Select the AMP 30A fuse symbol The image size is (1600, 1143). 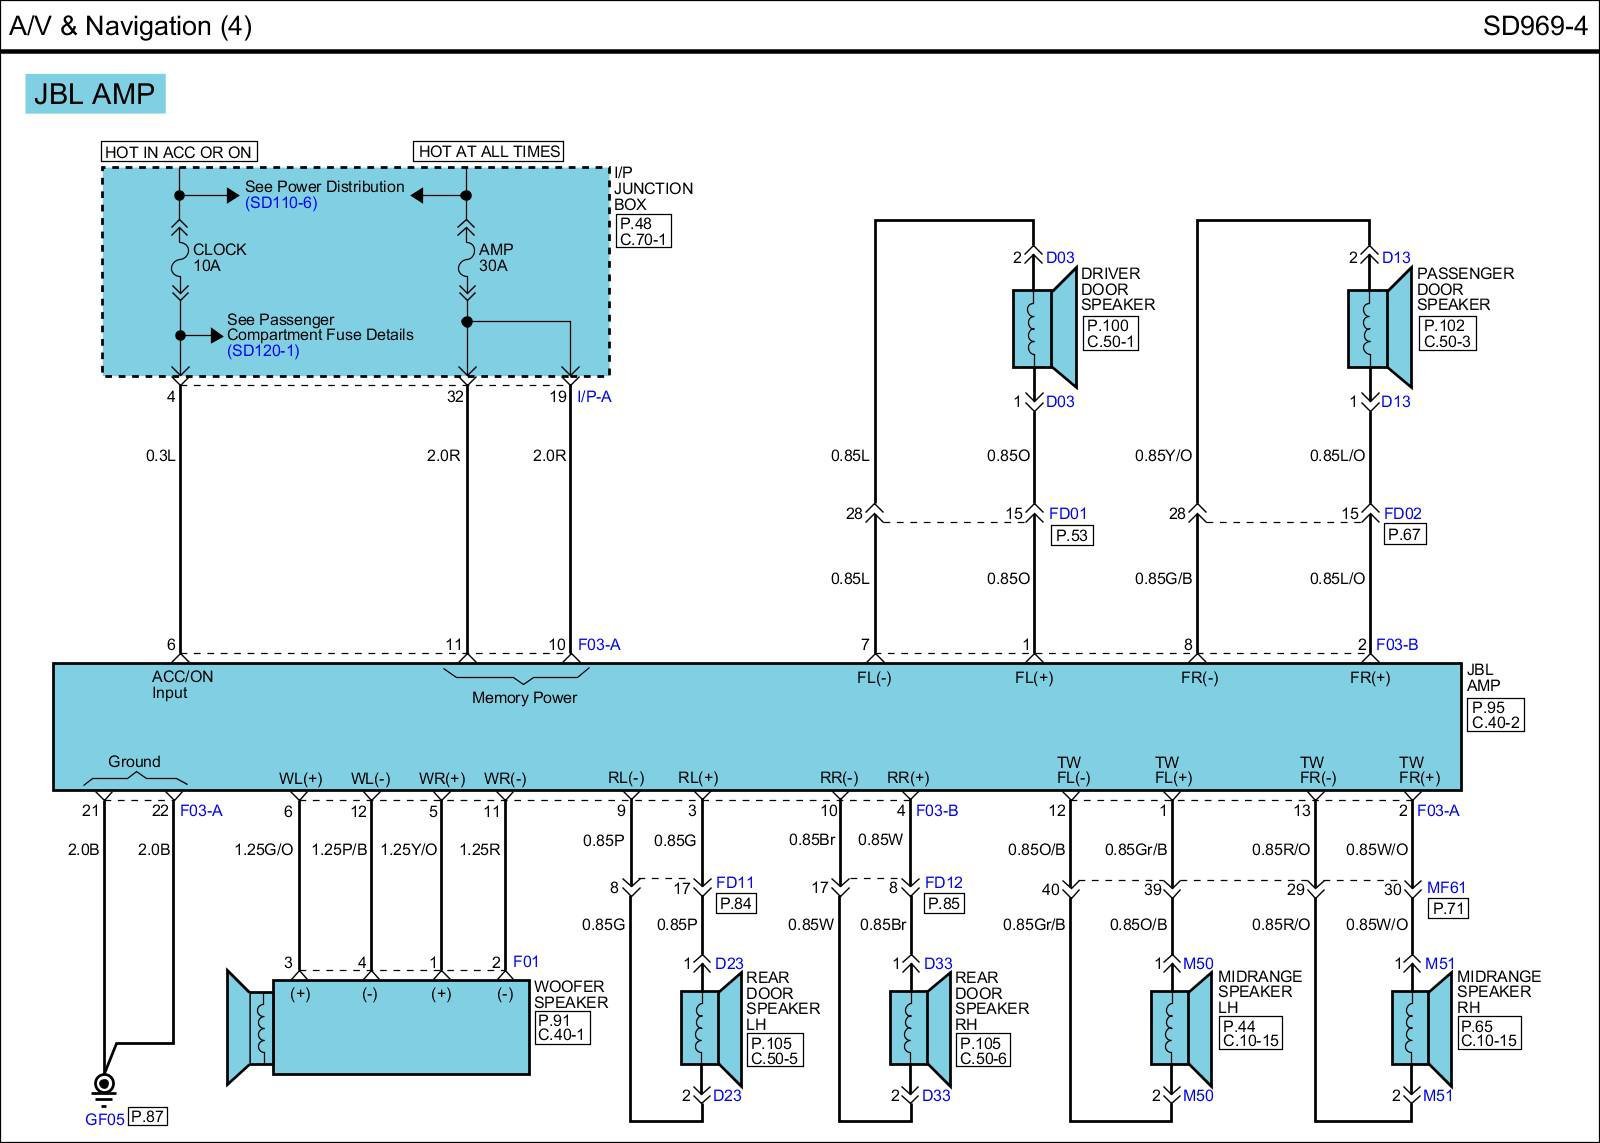coord(467,264)
